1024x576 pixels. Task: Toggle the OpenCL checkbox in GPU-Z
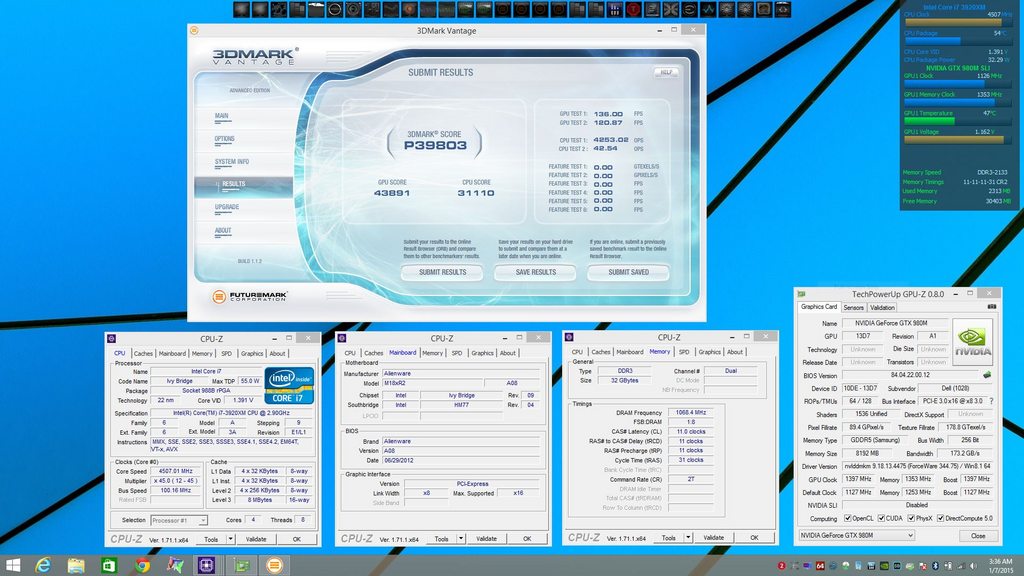(848, 518)
